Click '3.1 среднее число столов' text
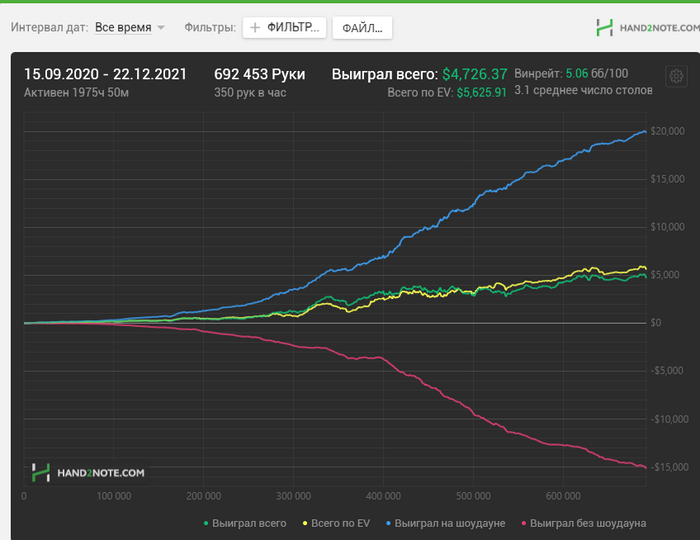The height and width of the screenshot is (540, 700). pos(583,90)
